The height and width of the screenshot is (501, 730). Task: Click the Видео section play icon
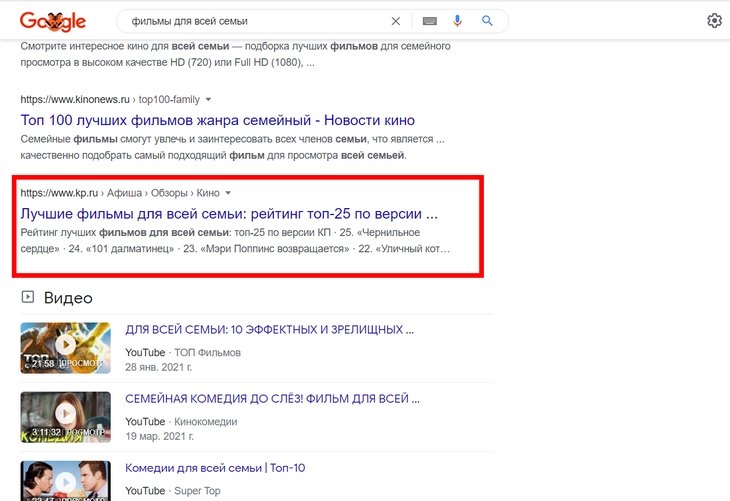click(28, 297)
